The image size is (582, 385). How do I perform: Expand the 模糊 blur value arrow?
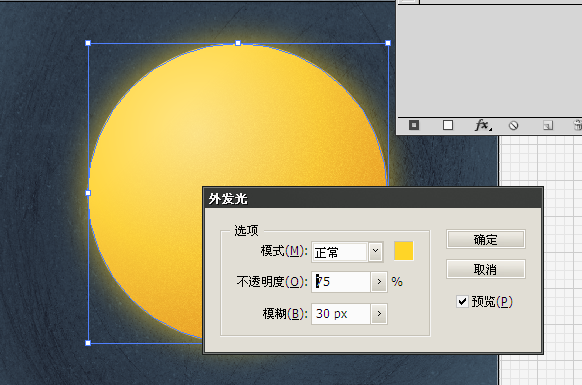pyautogui.click(x=379, y=314)
